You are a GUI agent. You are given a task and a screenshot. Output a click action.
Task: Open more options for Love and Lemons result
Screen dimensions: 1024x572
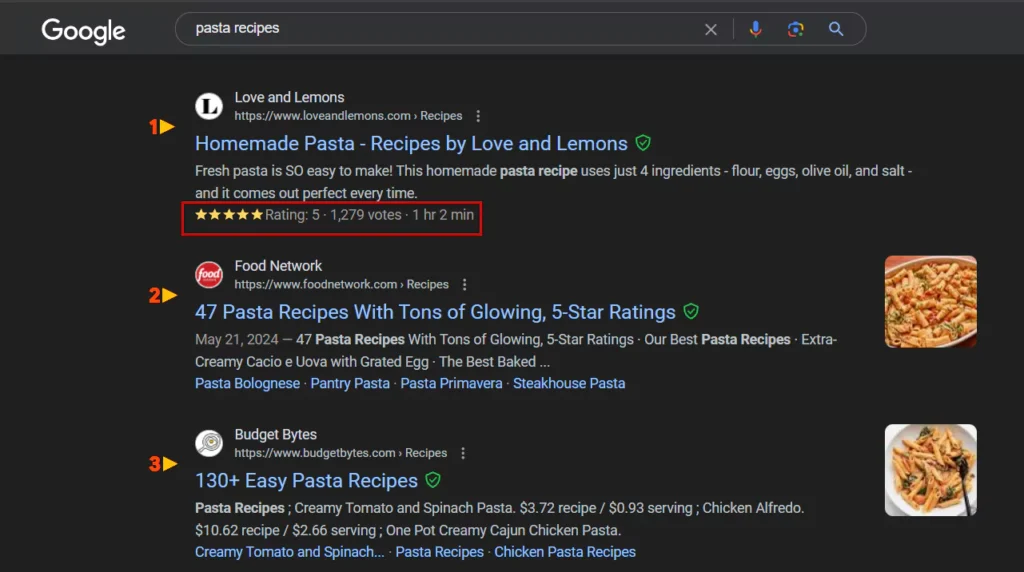[478, 116]
